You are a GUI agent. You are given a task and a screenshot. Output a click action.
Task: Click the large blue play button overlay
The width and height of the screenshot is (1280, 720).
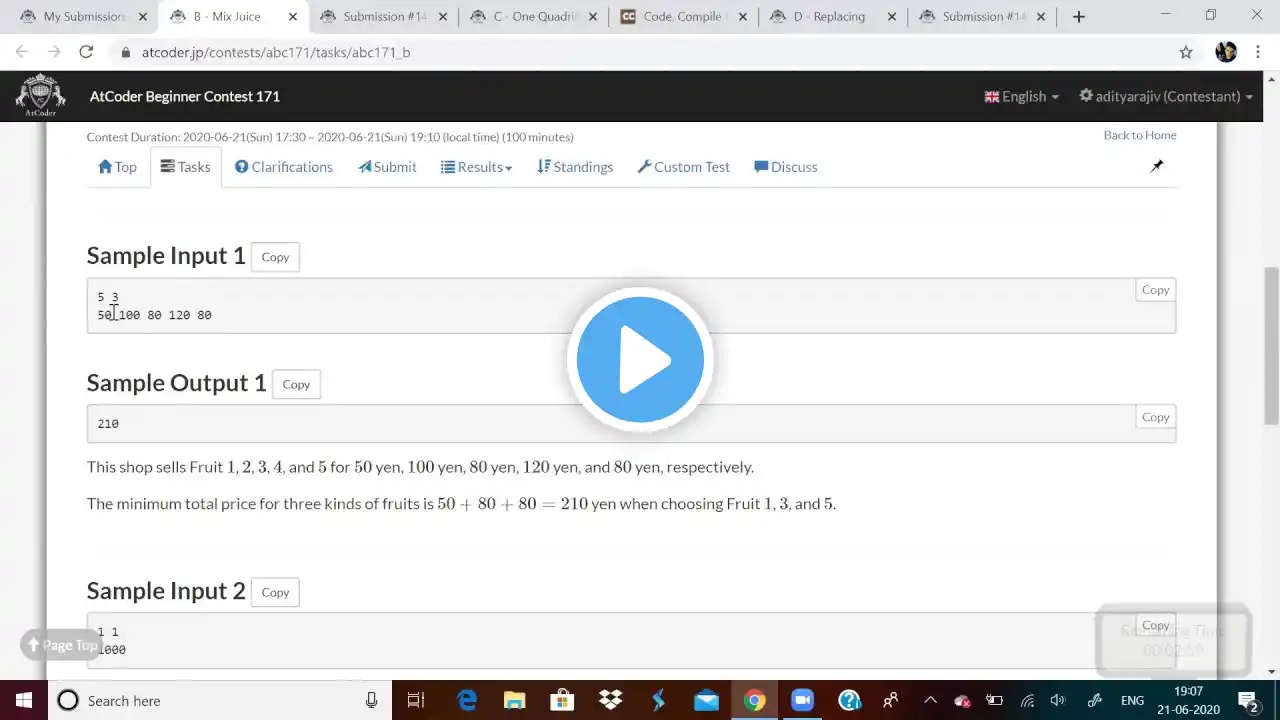pos(640,360)
